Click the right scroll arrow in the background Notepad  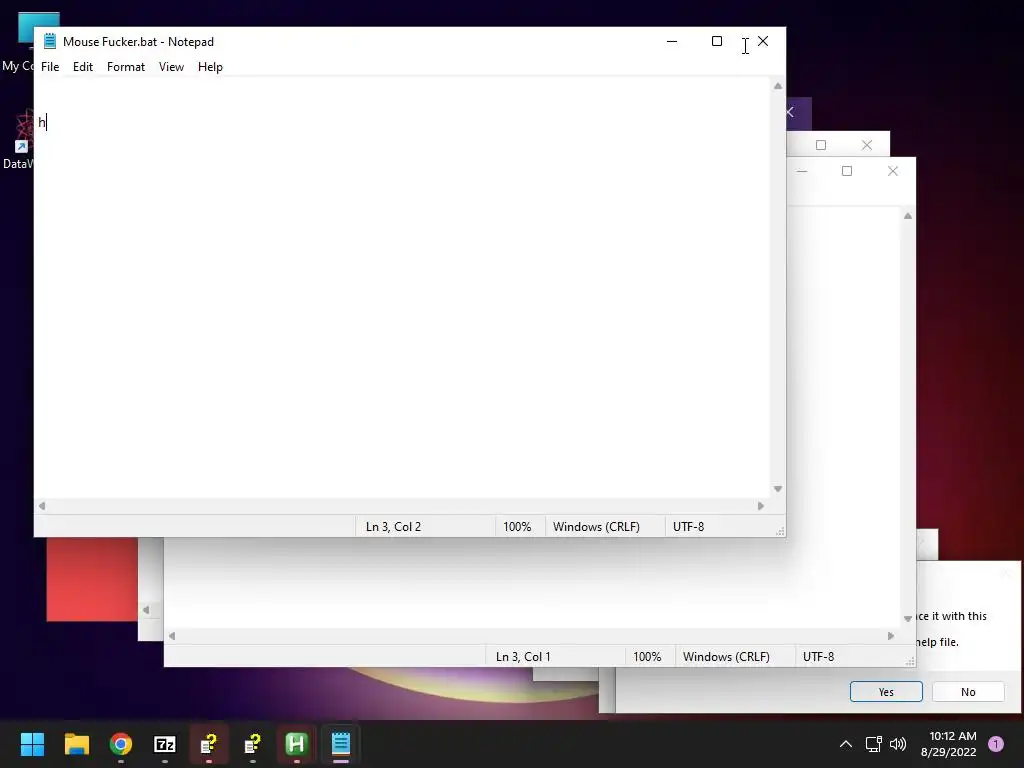[x=891, y=635]
